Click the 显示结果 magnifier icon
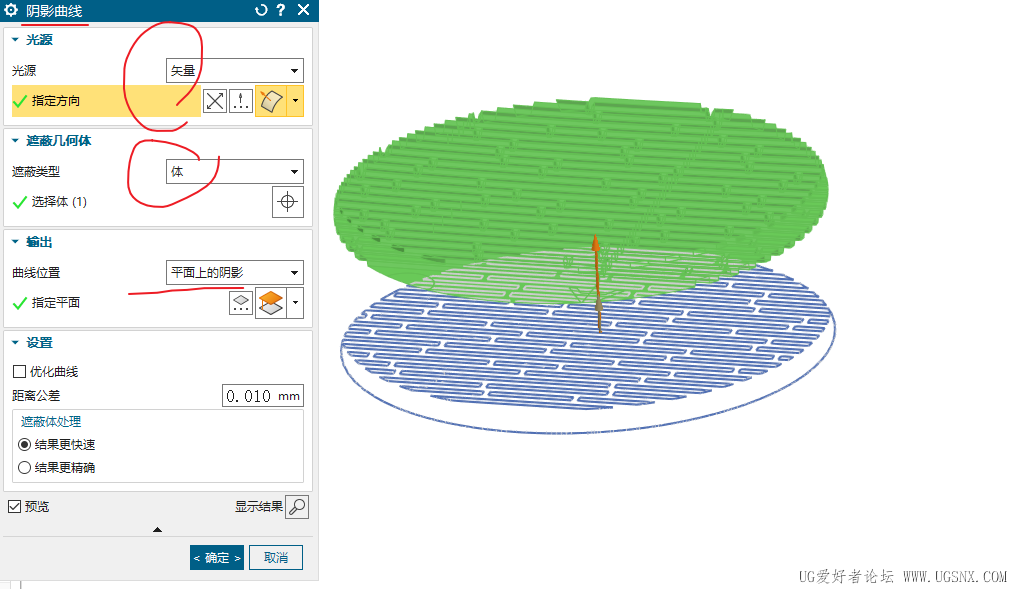 [297, 507]
